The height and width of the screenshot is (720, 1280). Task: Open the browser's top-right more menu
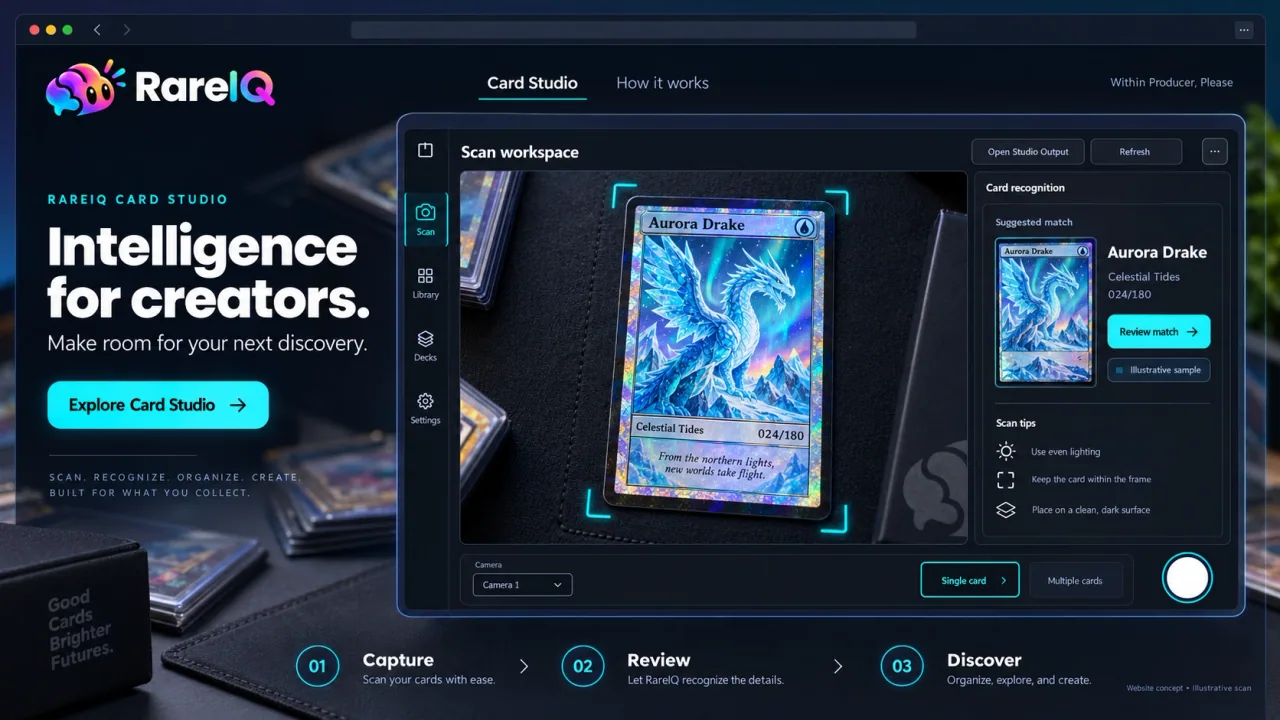point(1244,30)
